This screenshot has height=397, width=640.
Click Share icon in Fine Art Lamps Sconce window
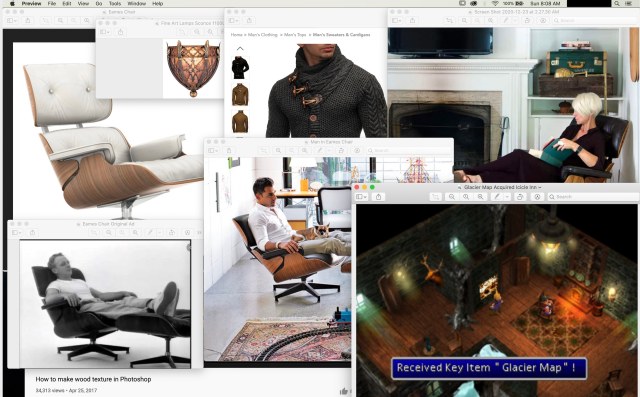(x=120, y=32)
